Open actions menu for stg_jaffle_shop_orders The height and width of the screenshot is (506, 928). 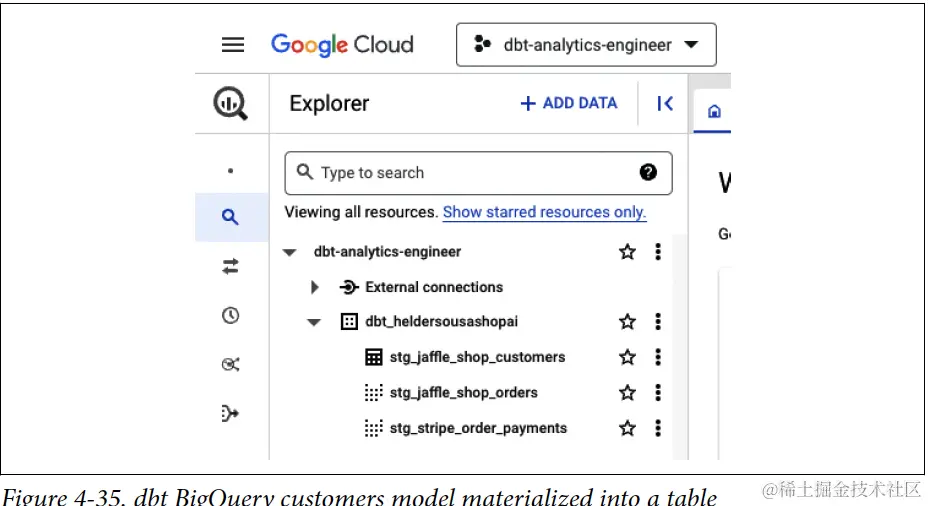[x=658, y=392]
